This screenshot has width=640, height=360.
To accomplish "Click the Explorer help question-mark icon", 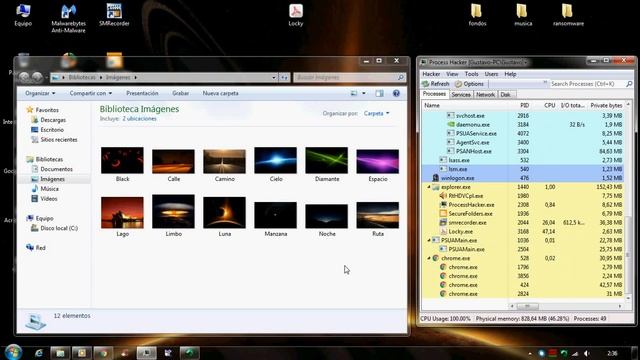I will point(396,93).
